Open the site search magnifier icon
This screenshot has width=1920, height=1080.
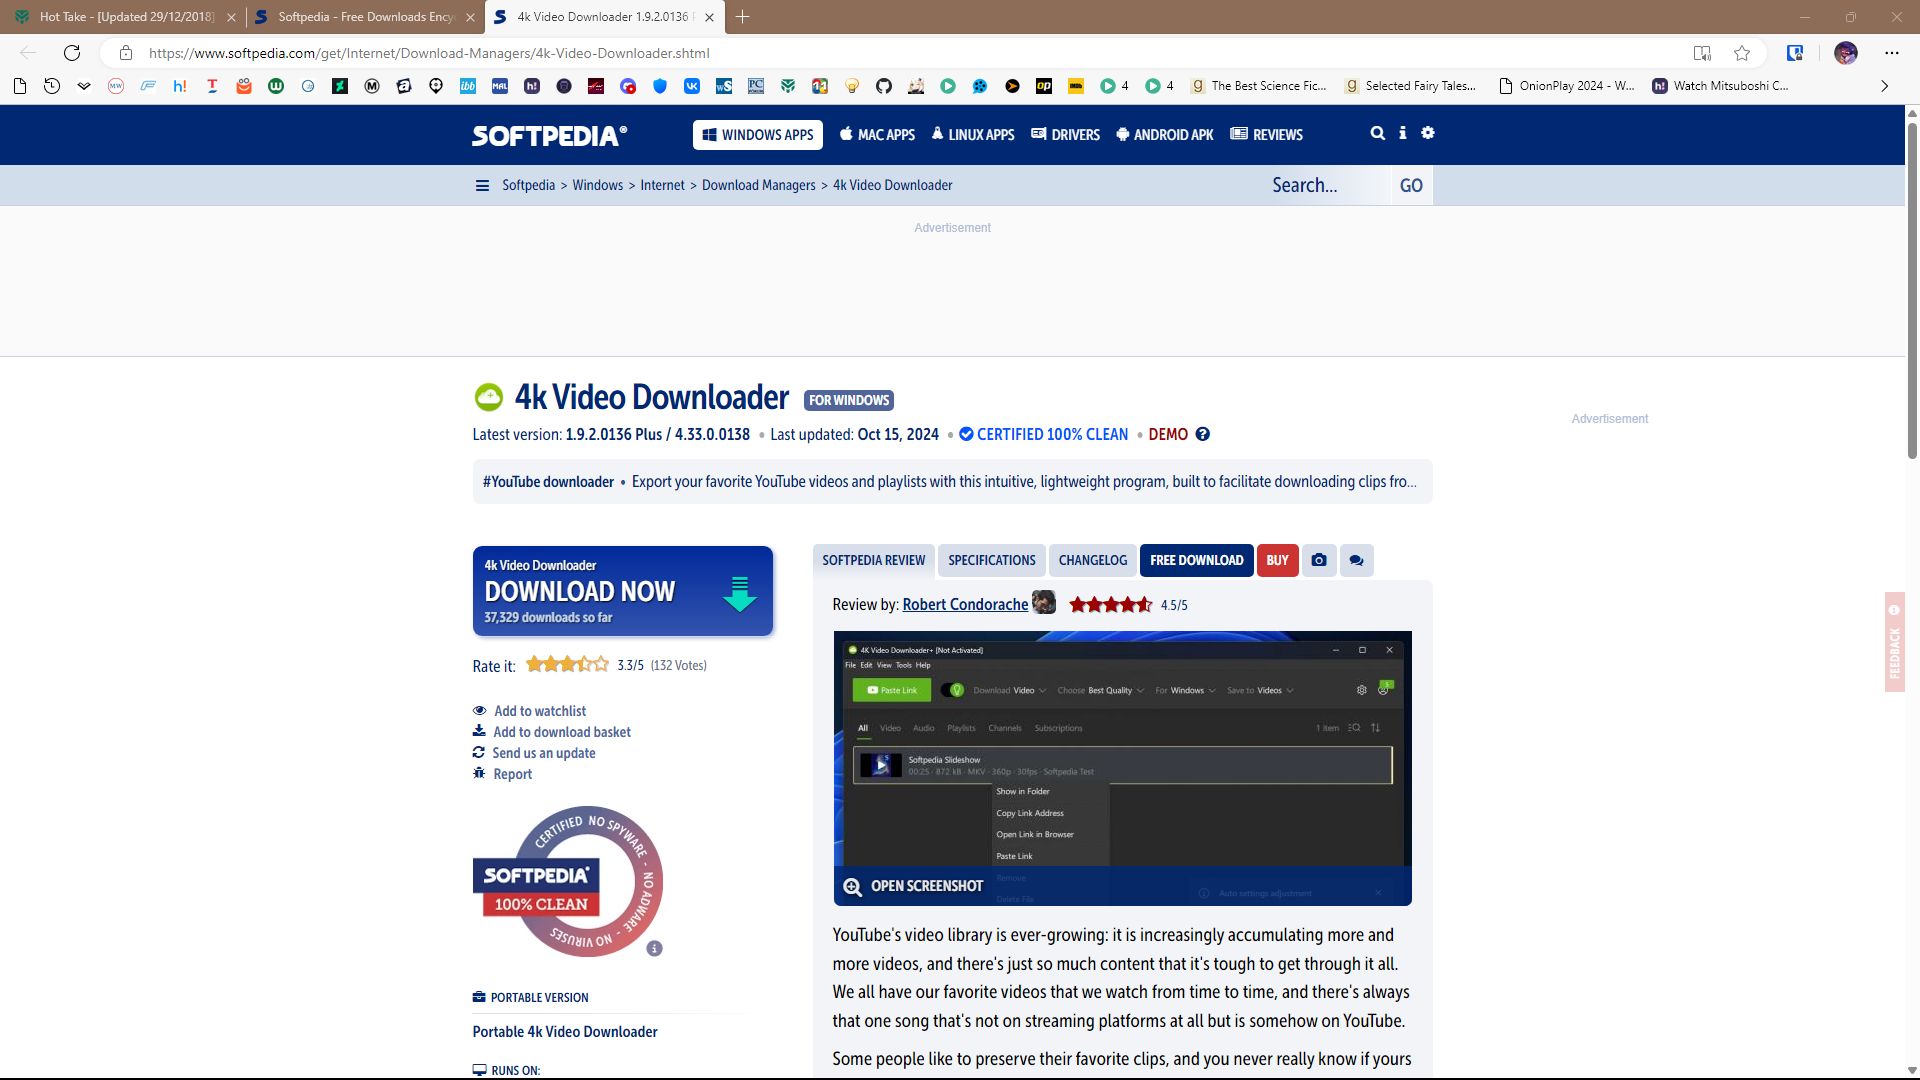click(x=1378, y=133)
